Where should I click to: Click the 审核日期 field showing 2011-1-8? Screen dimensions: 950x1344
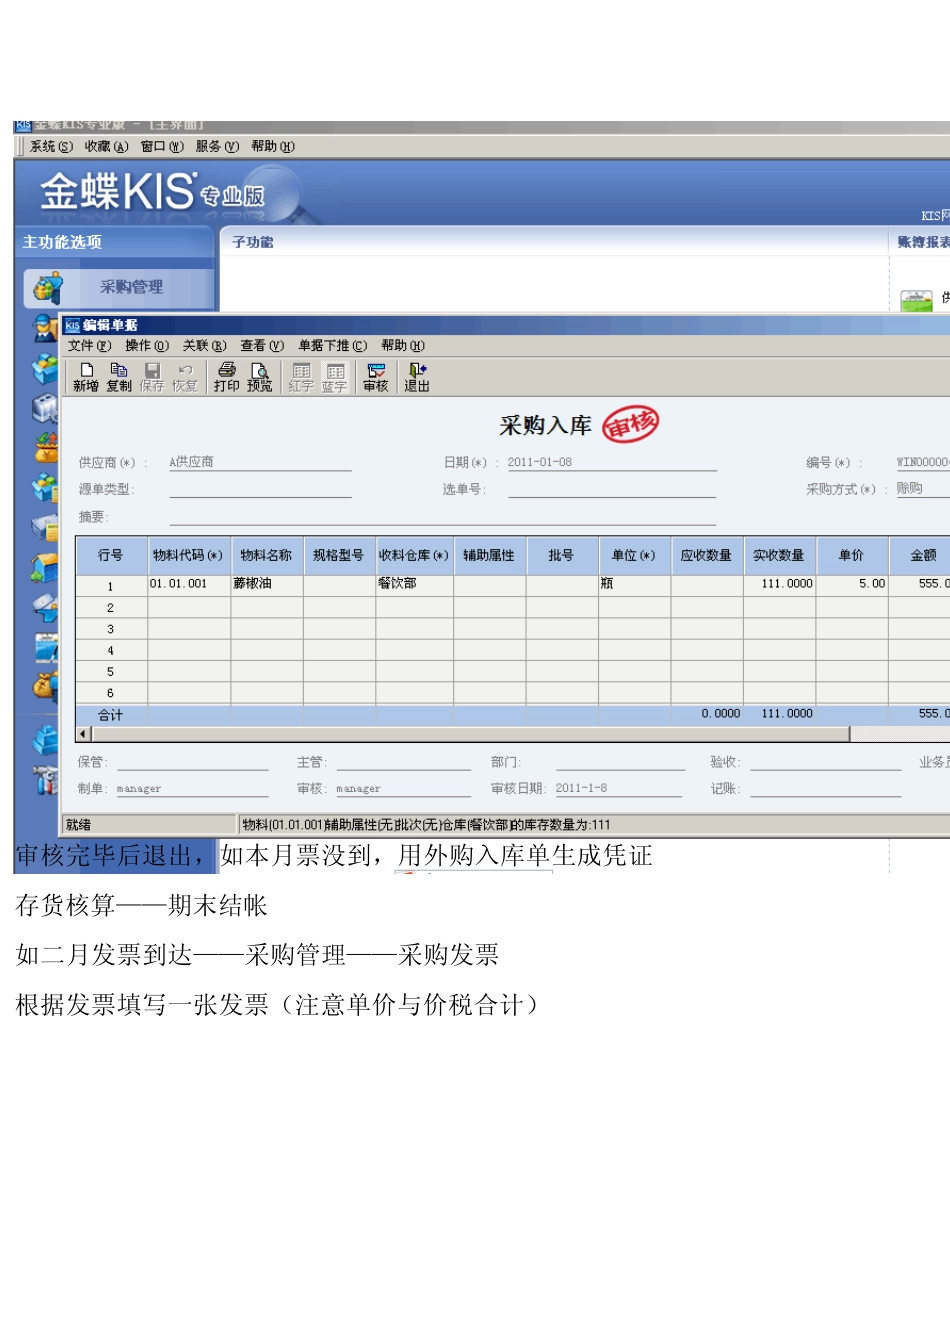point(618,788)
